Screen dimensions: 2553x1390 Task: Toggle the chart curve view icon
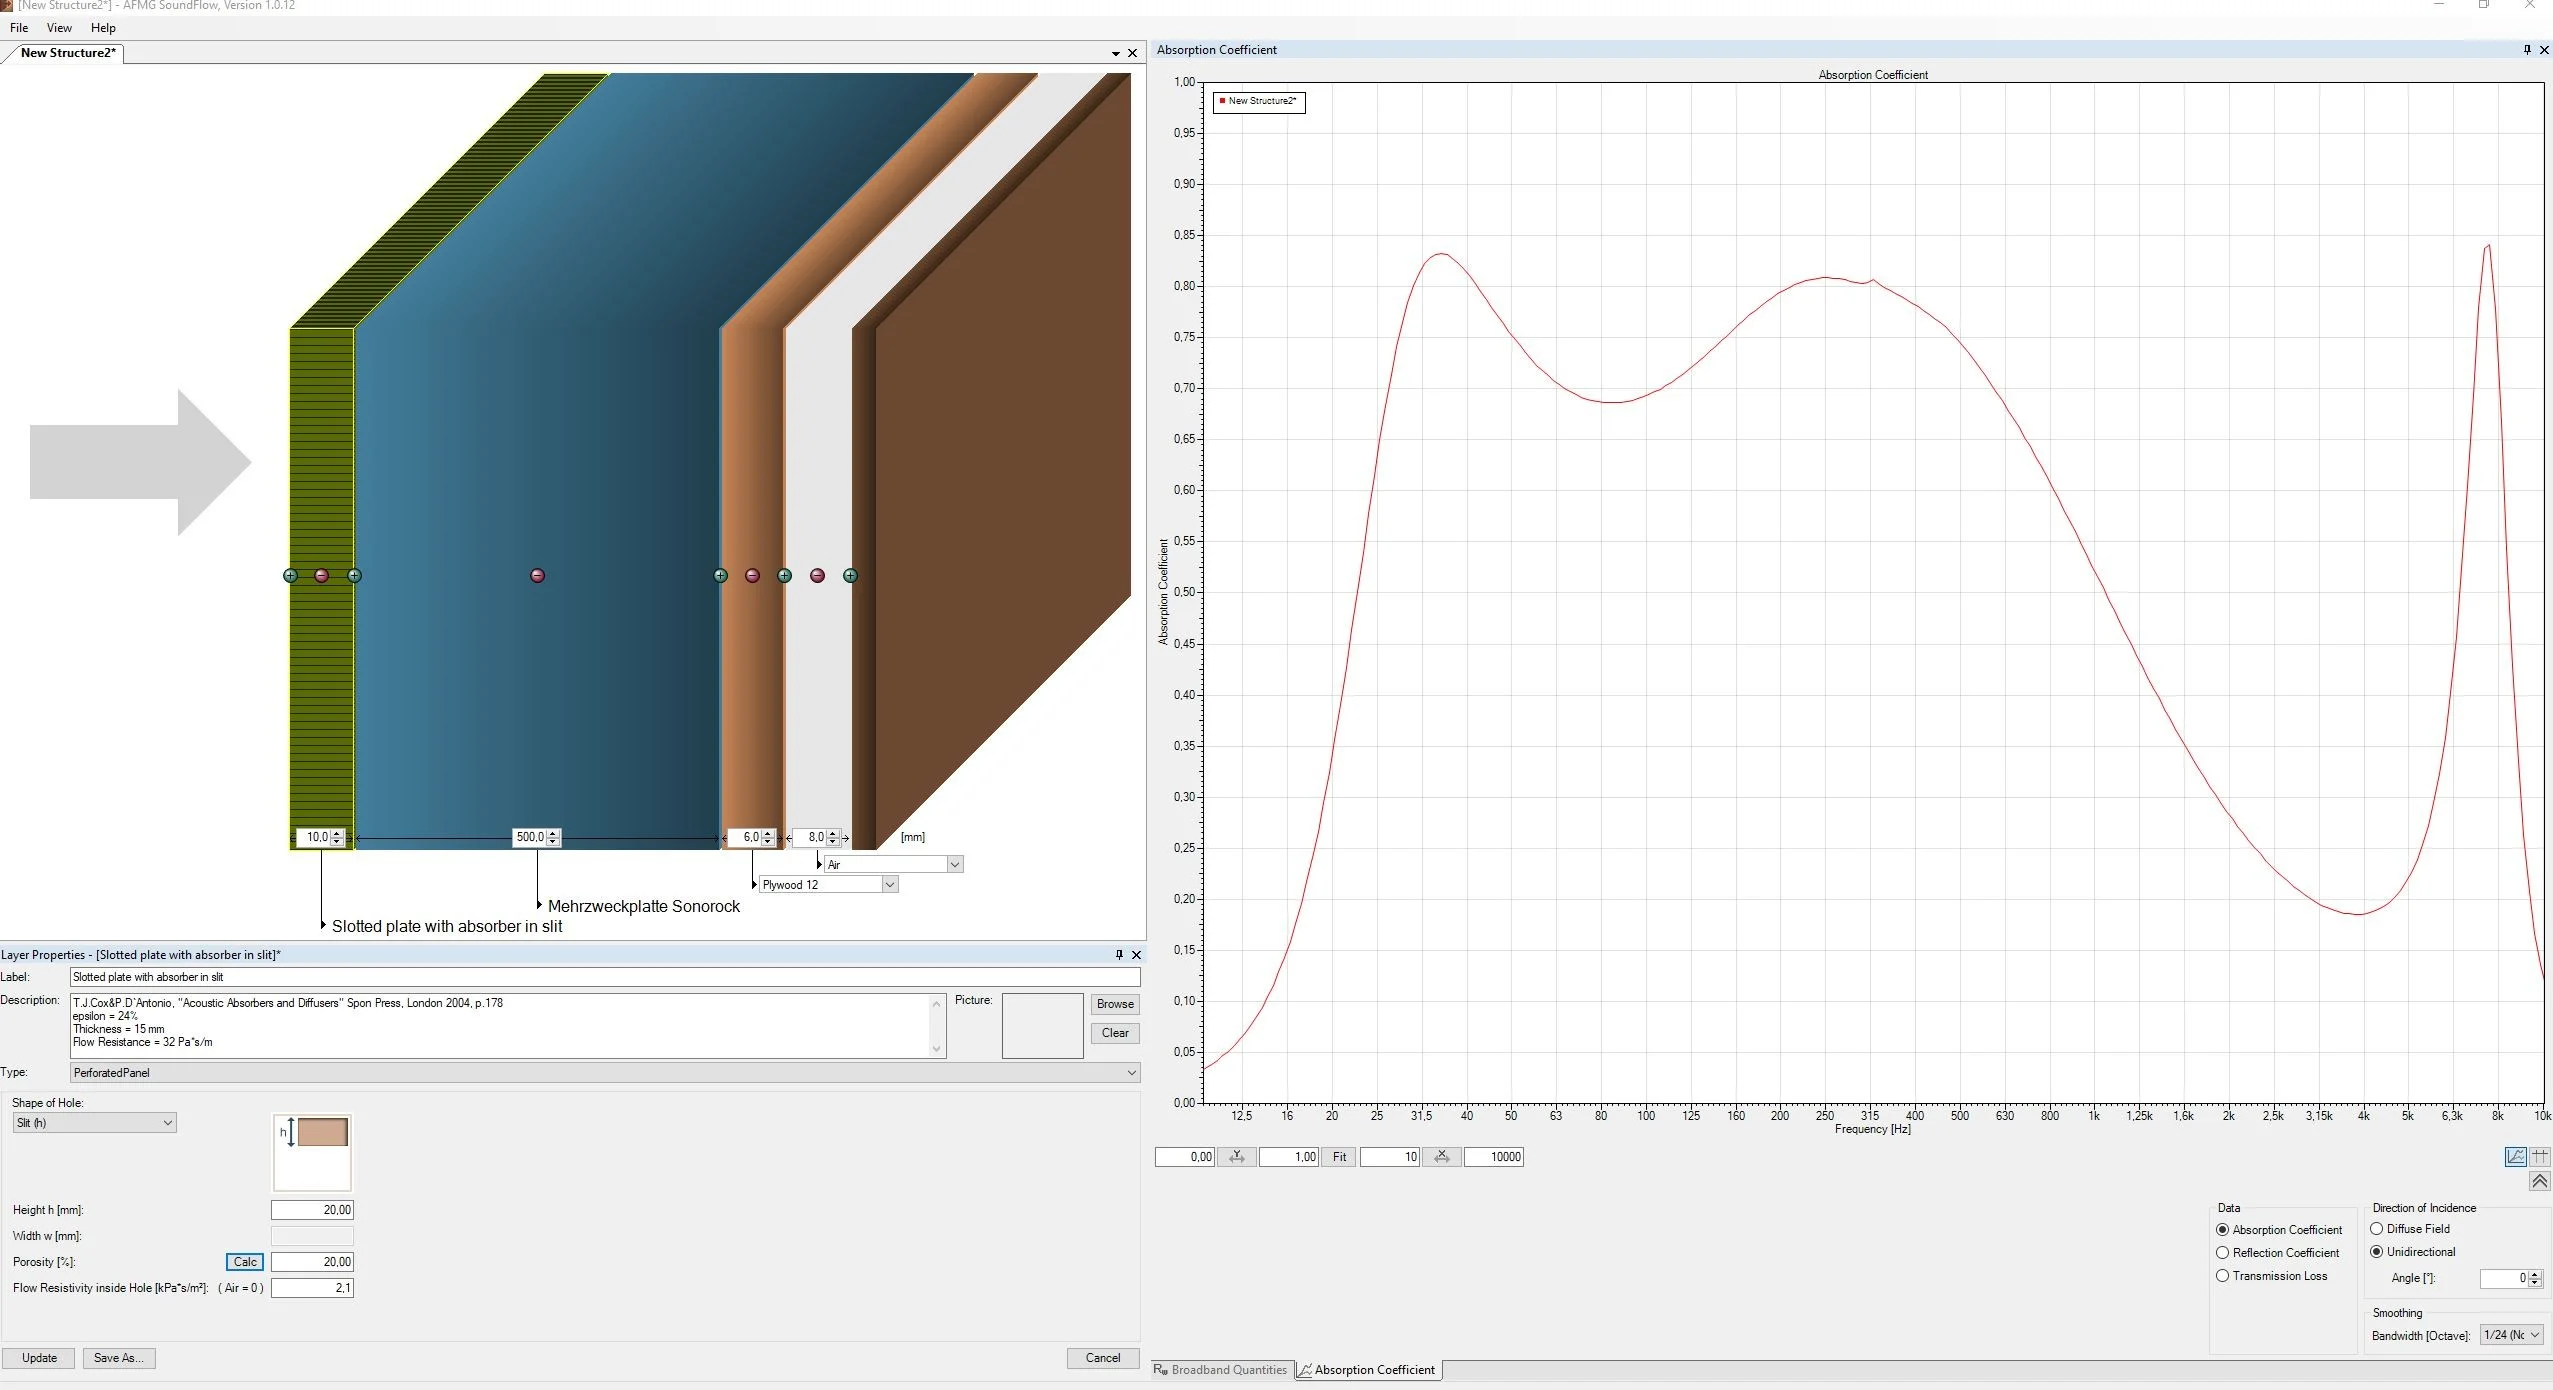pos(2515,1156)
